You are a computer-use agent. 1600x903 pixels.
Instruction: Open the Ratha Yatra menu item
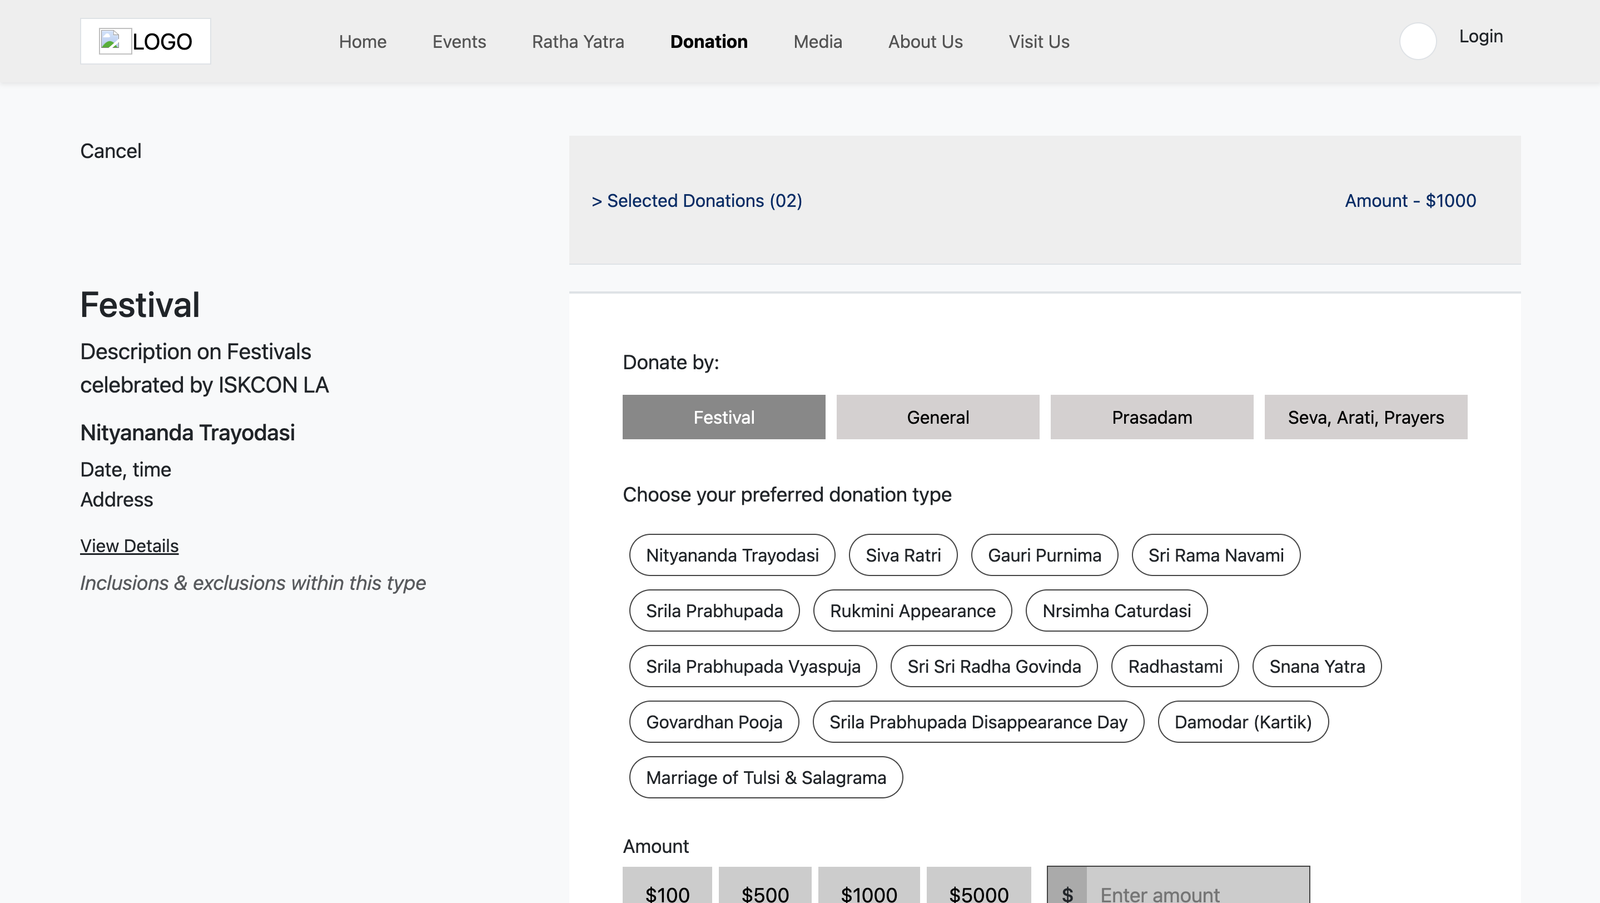(578, 42)
